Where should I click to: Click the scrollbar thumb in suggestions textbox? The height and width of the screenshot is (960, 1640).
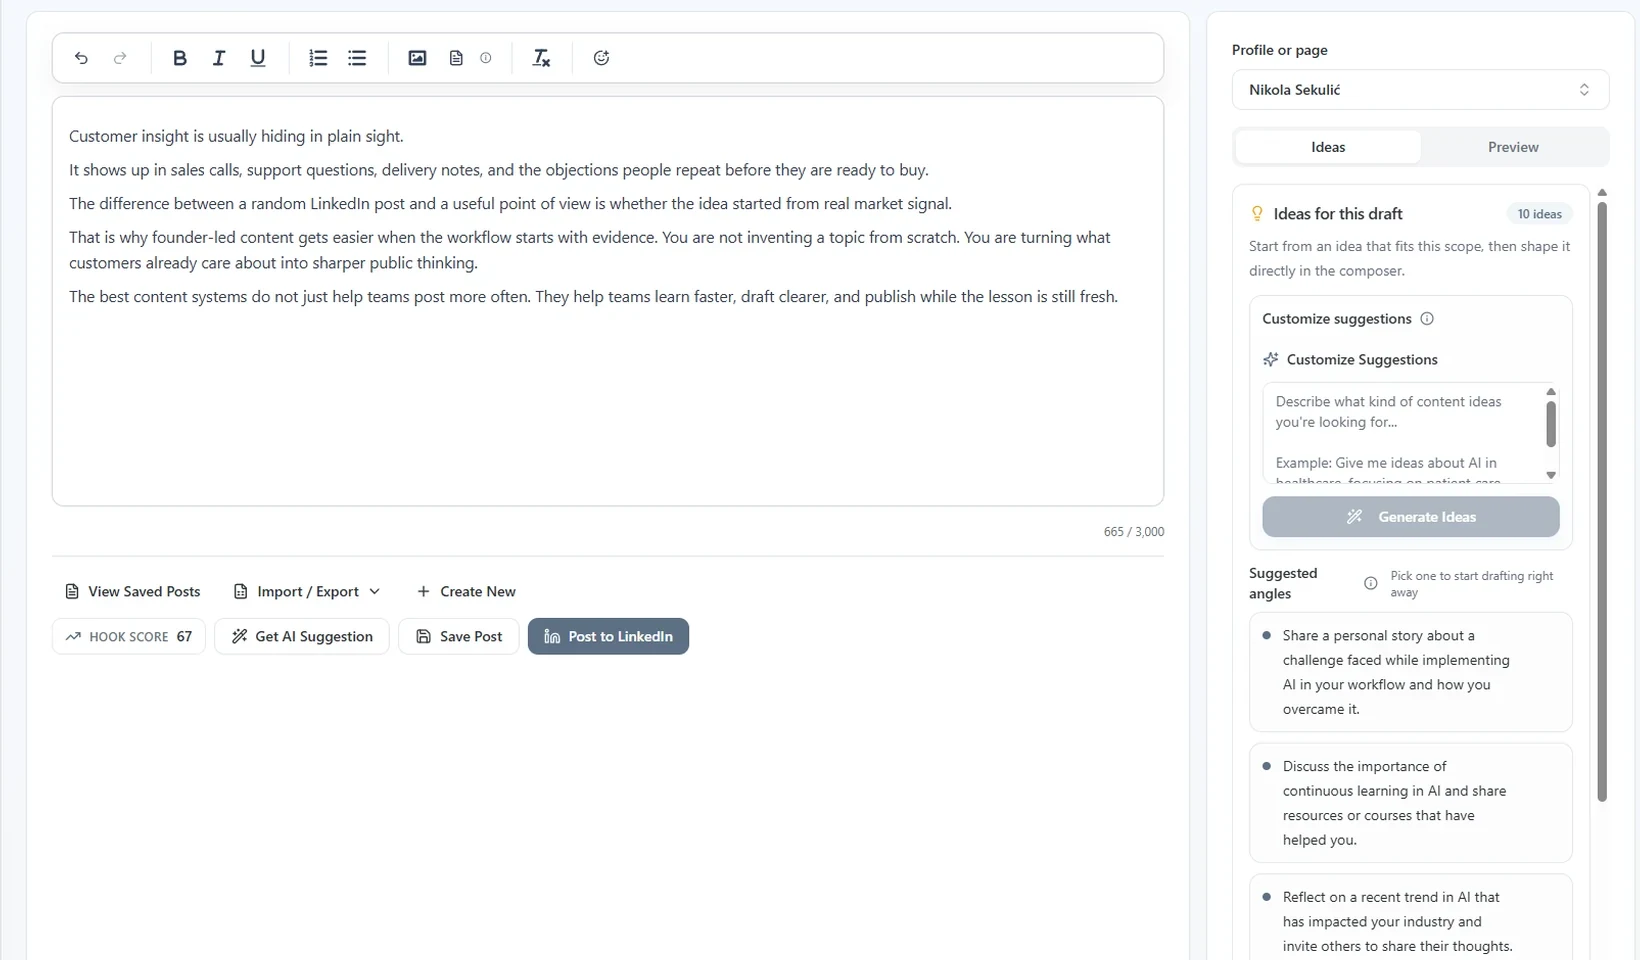[x=1551, y=424]
